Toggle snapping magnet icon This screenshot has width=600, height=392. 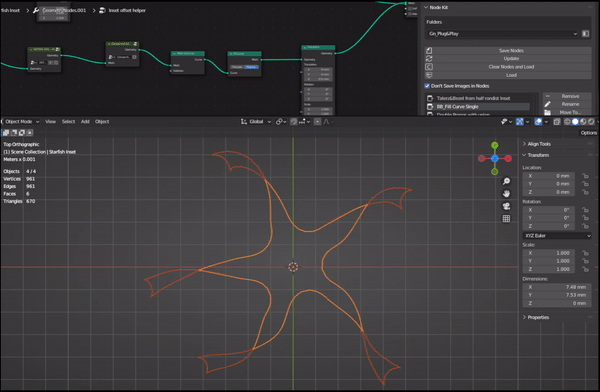coord(293,122)
